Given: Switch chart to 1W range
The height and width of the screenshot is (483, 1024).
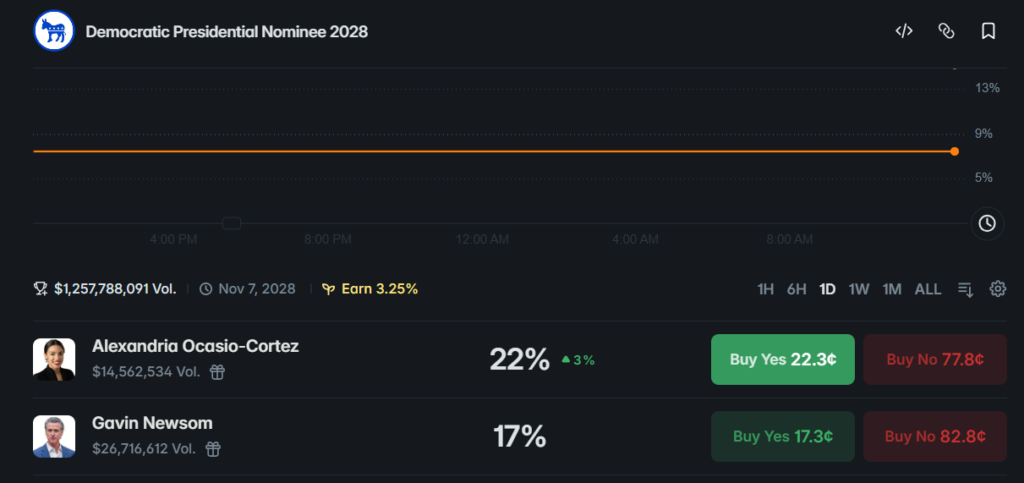Looking at the screenshot, I should pyautogui.click(x=859, y=289).
